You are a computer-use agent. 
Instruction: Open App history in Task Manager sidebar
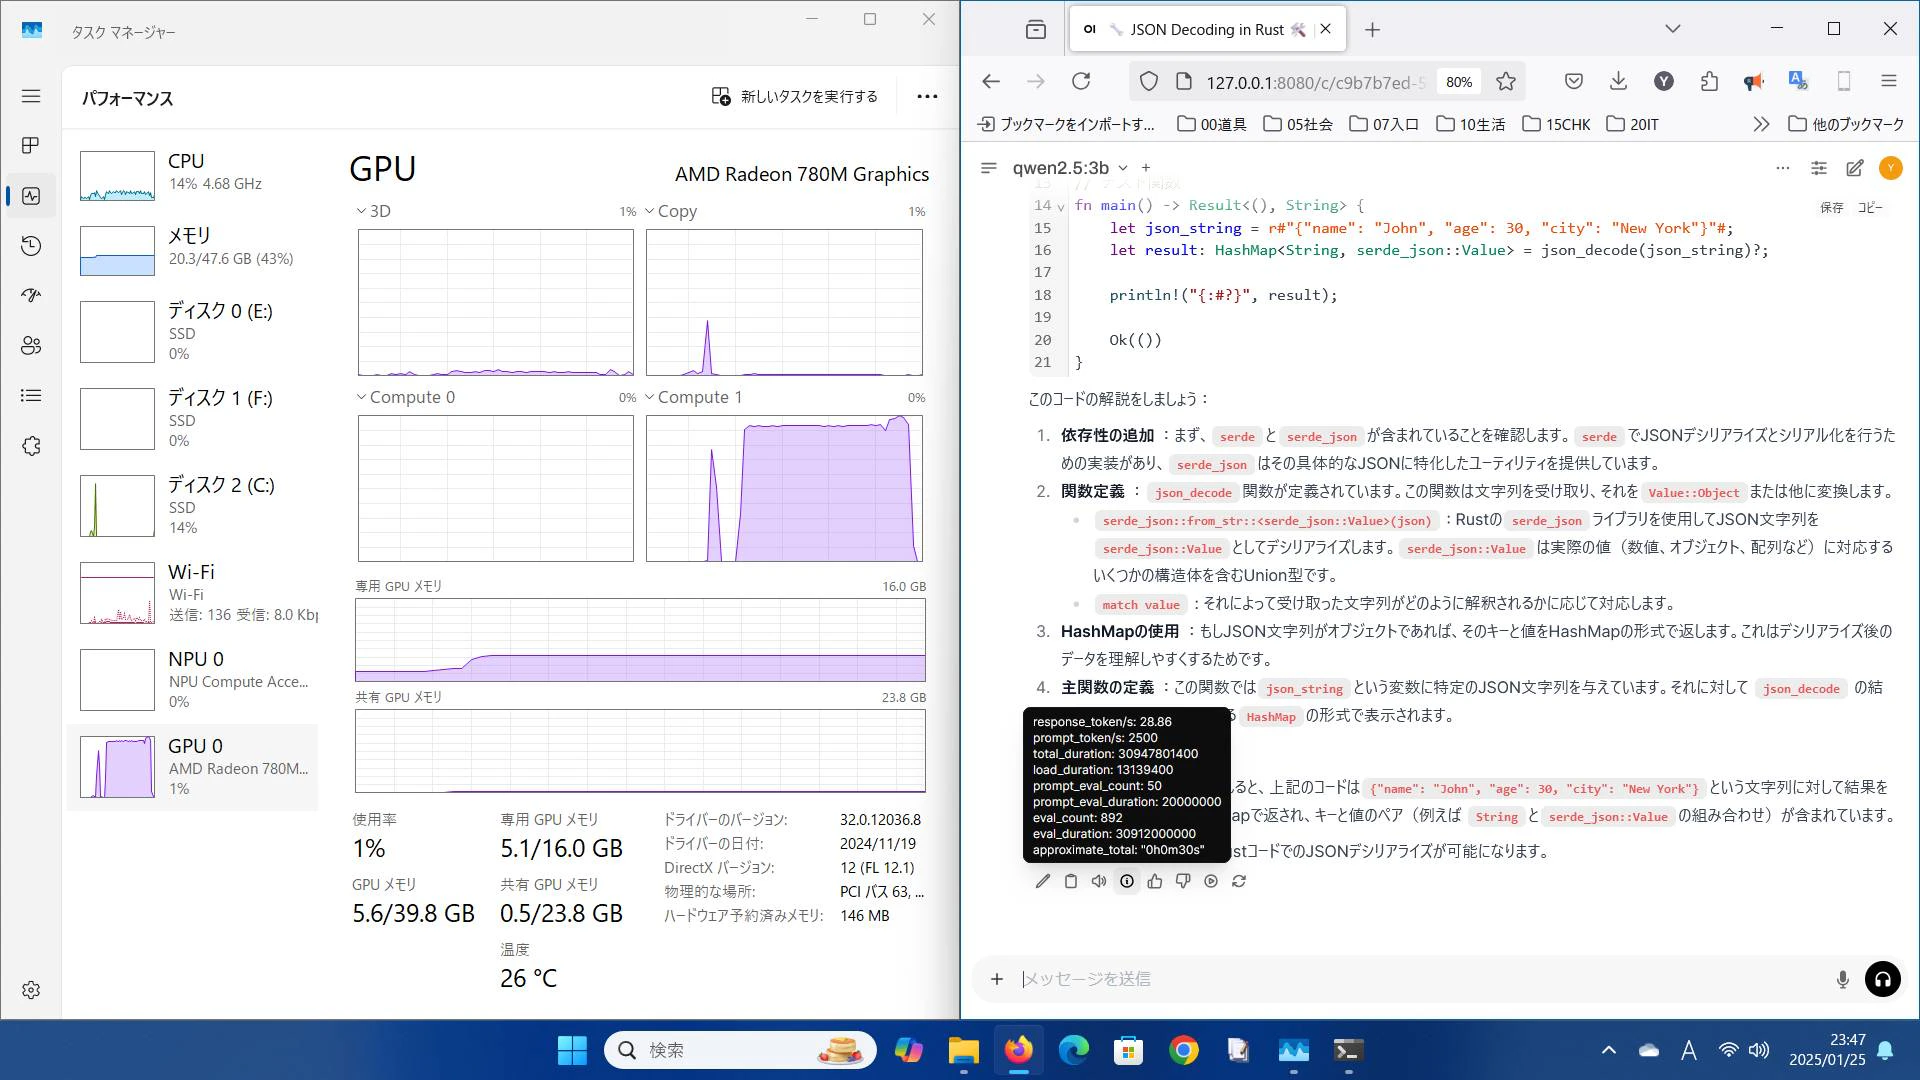click(x=31, y=246)
